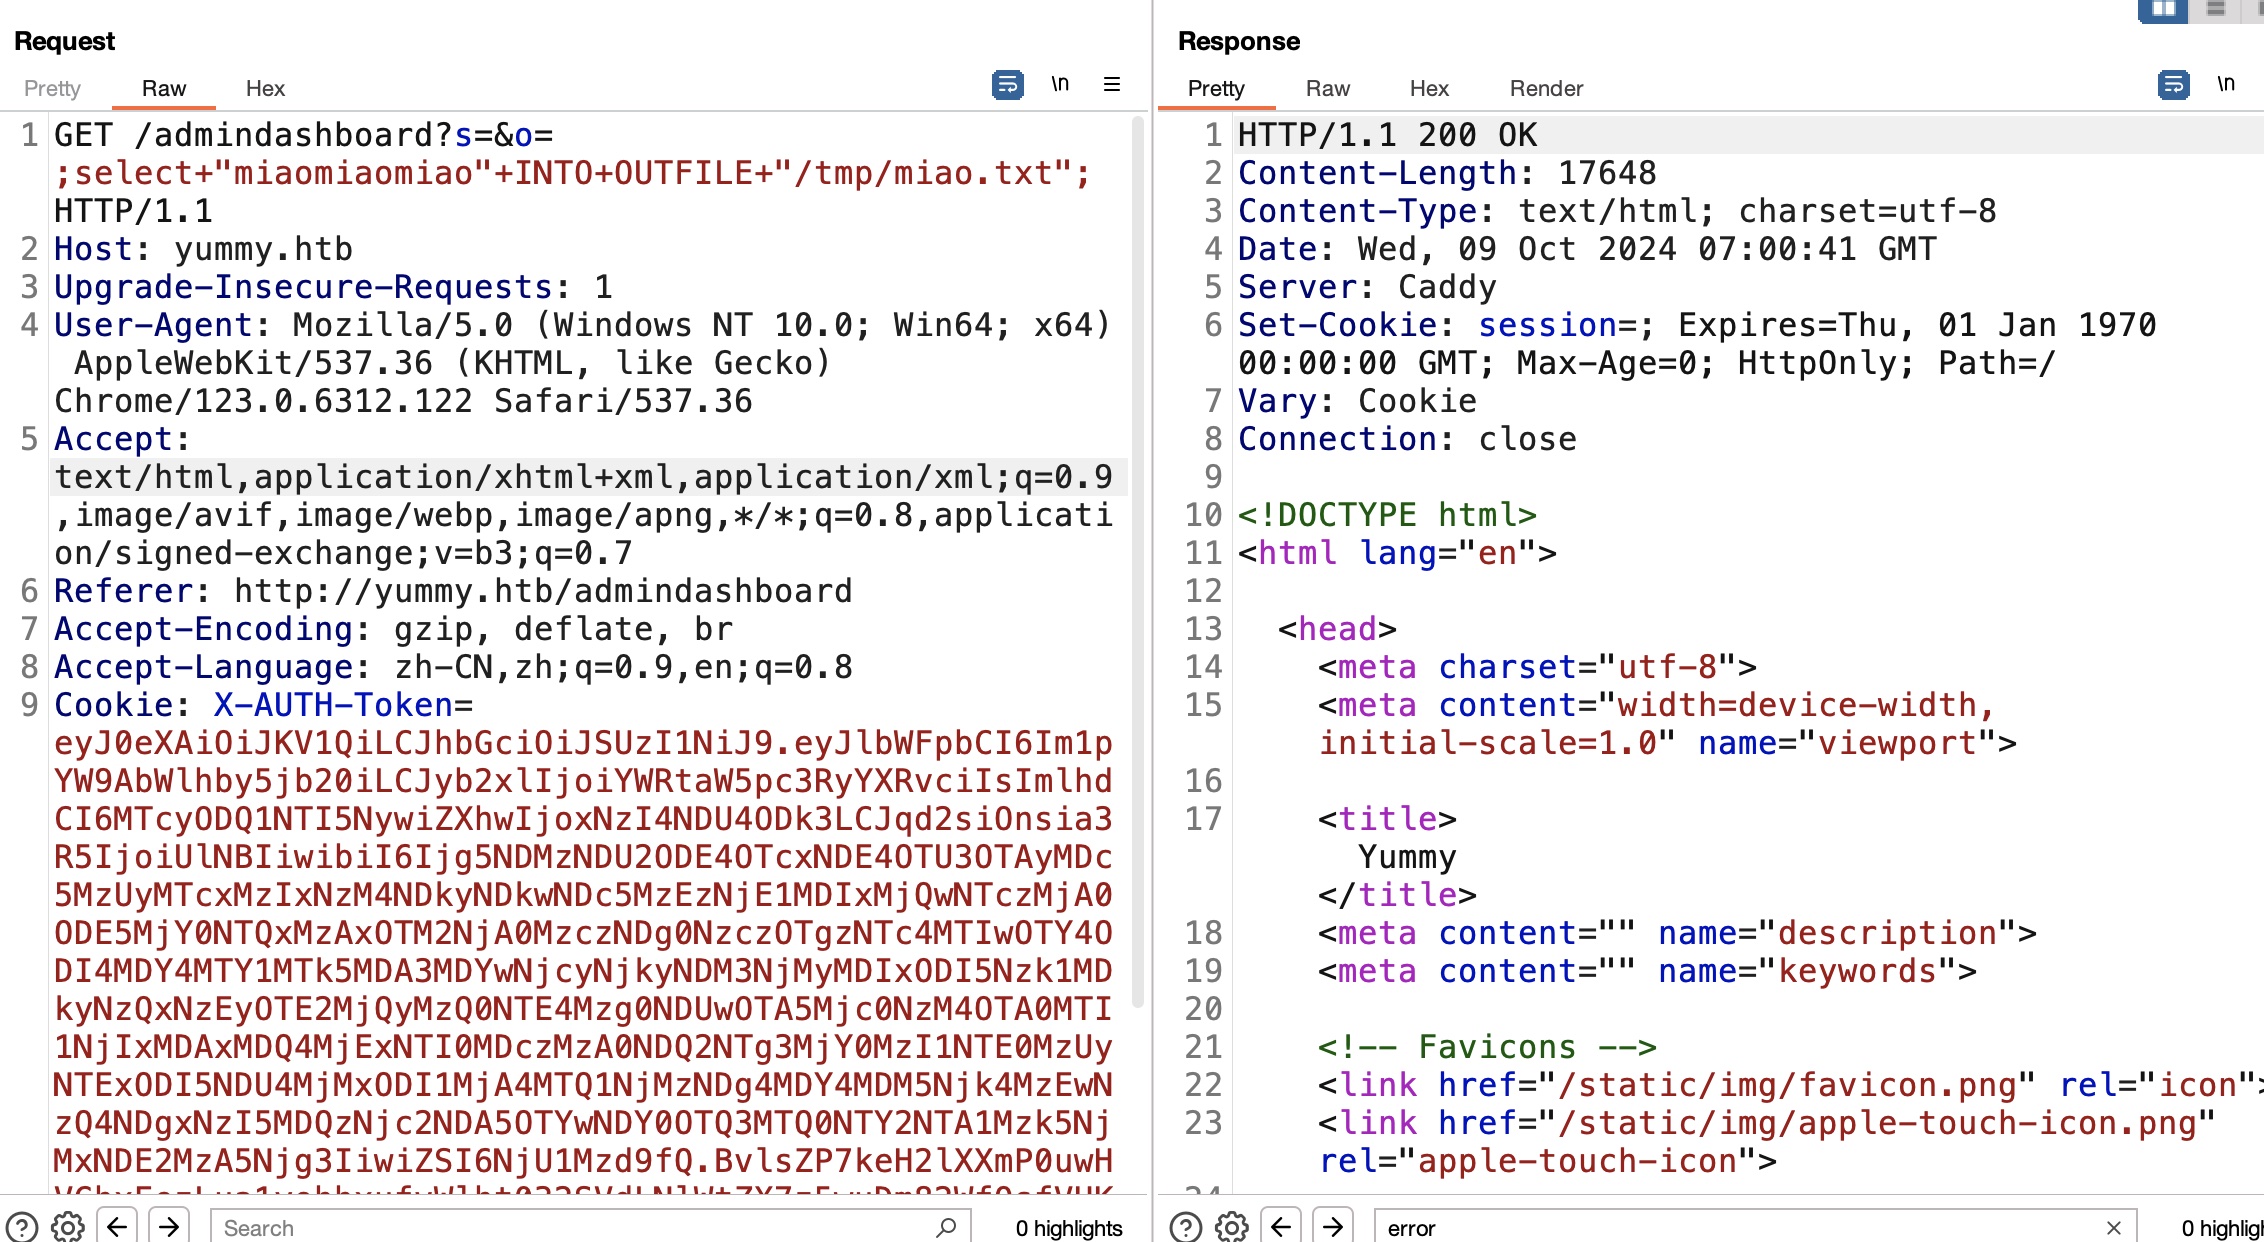Jump to next match in Response search
2264x1242 pixels.
tap(1332, 1227)
